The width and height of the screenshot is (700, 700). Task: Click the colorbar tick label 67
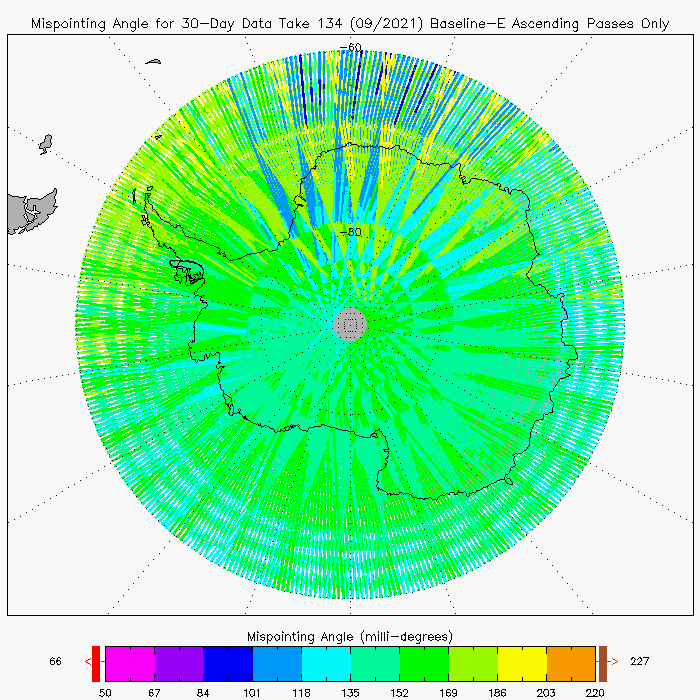154,693
